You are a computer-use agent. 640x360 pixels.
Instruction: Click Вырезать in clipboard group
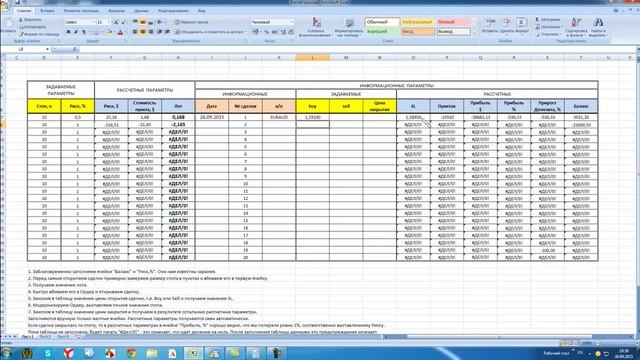[31, 20]
